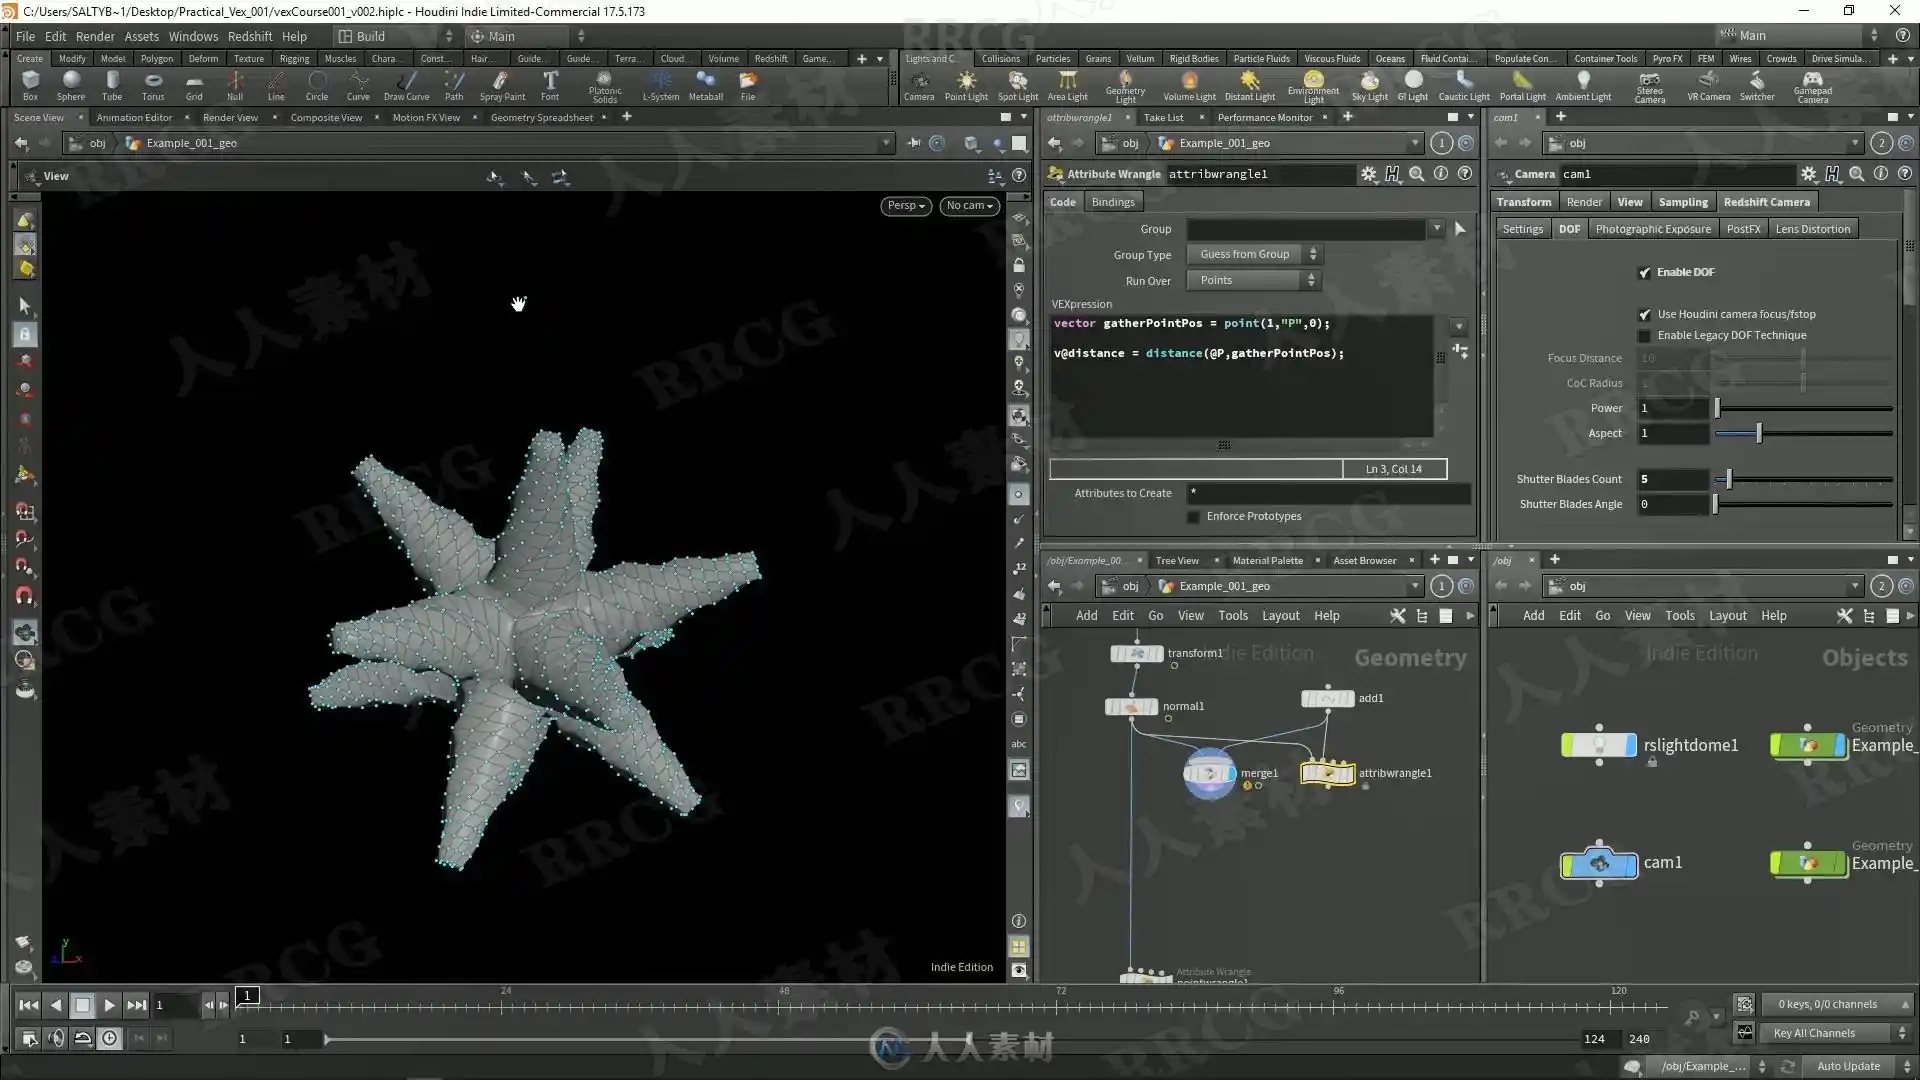Open the Group Type dropdown

pyautogui.click(x=1254, y=255)
